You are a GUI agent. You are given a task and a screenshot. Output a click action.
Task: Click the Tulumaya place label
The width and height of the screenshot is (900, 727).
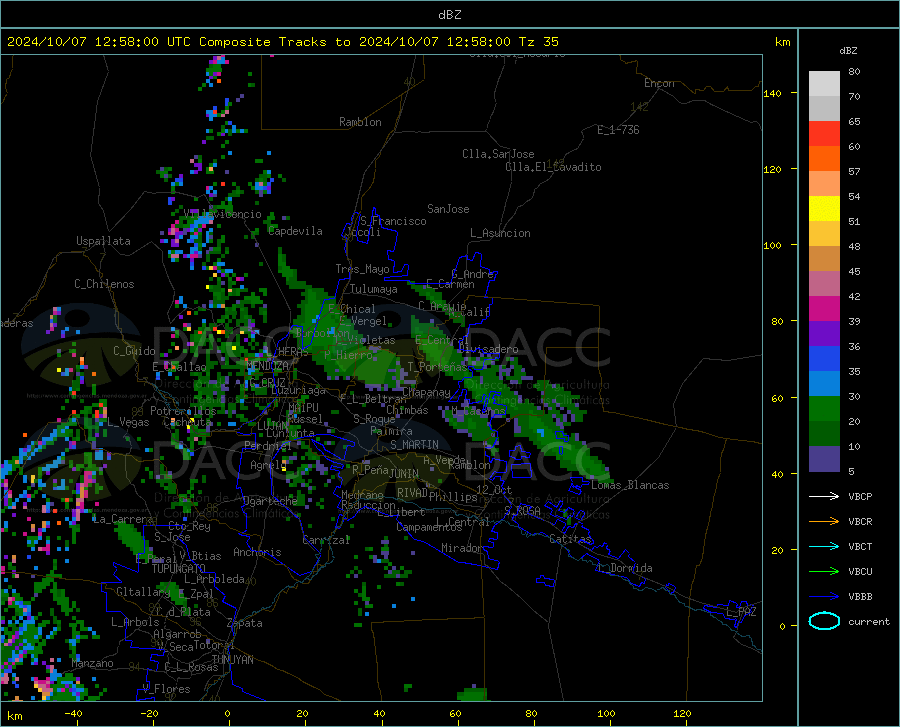pos(374,289)
